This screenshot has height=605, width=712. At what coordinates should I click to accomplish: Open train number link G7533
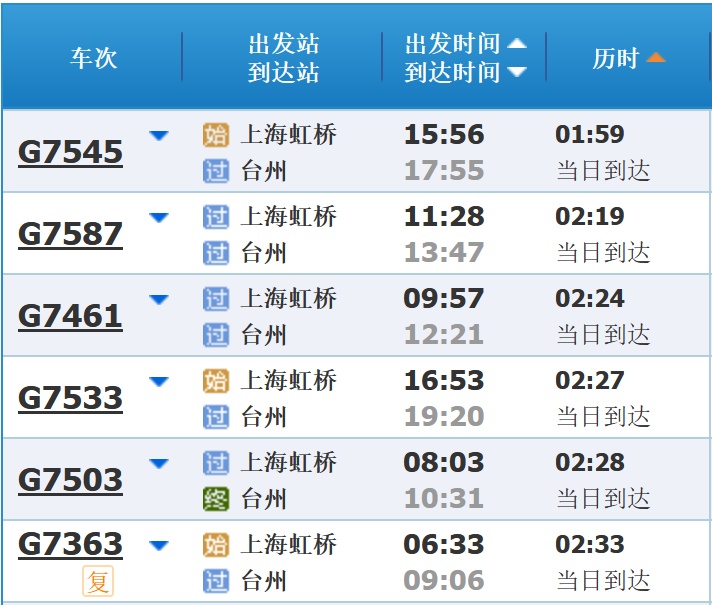[x=70, y=398]
